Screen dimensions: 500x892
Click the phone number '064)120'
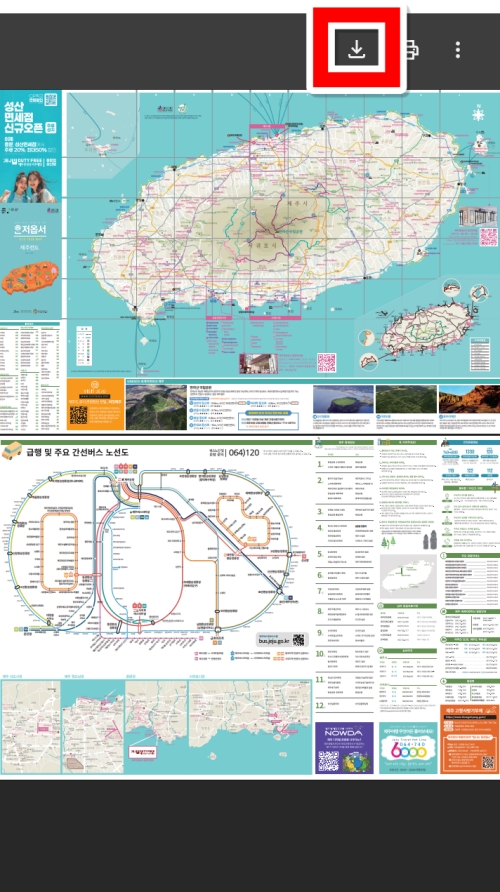click(x=243, y=453)
